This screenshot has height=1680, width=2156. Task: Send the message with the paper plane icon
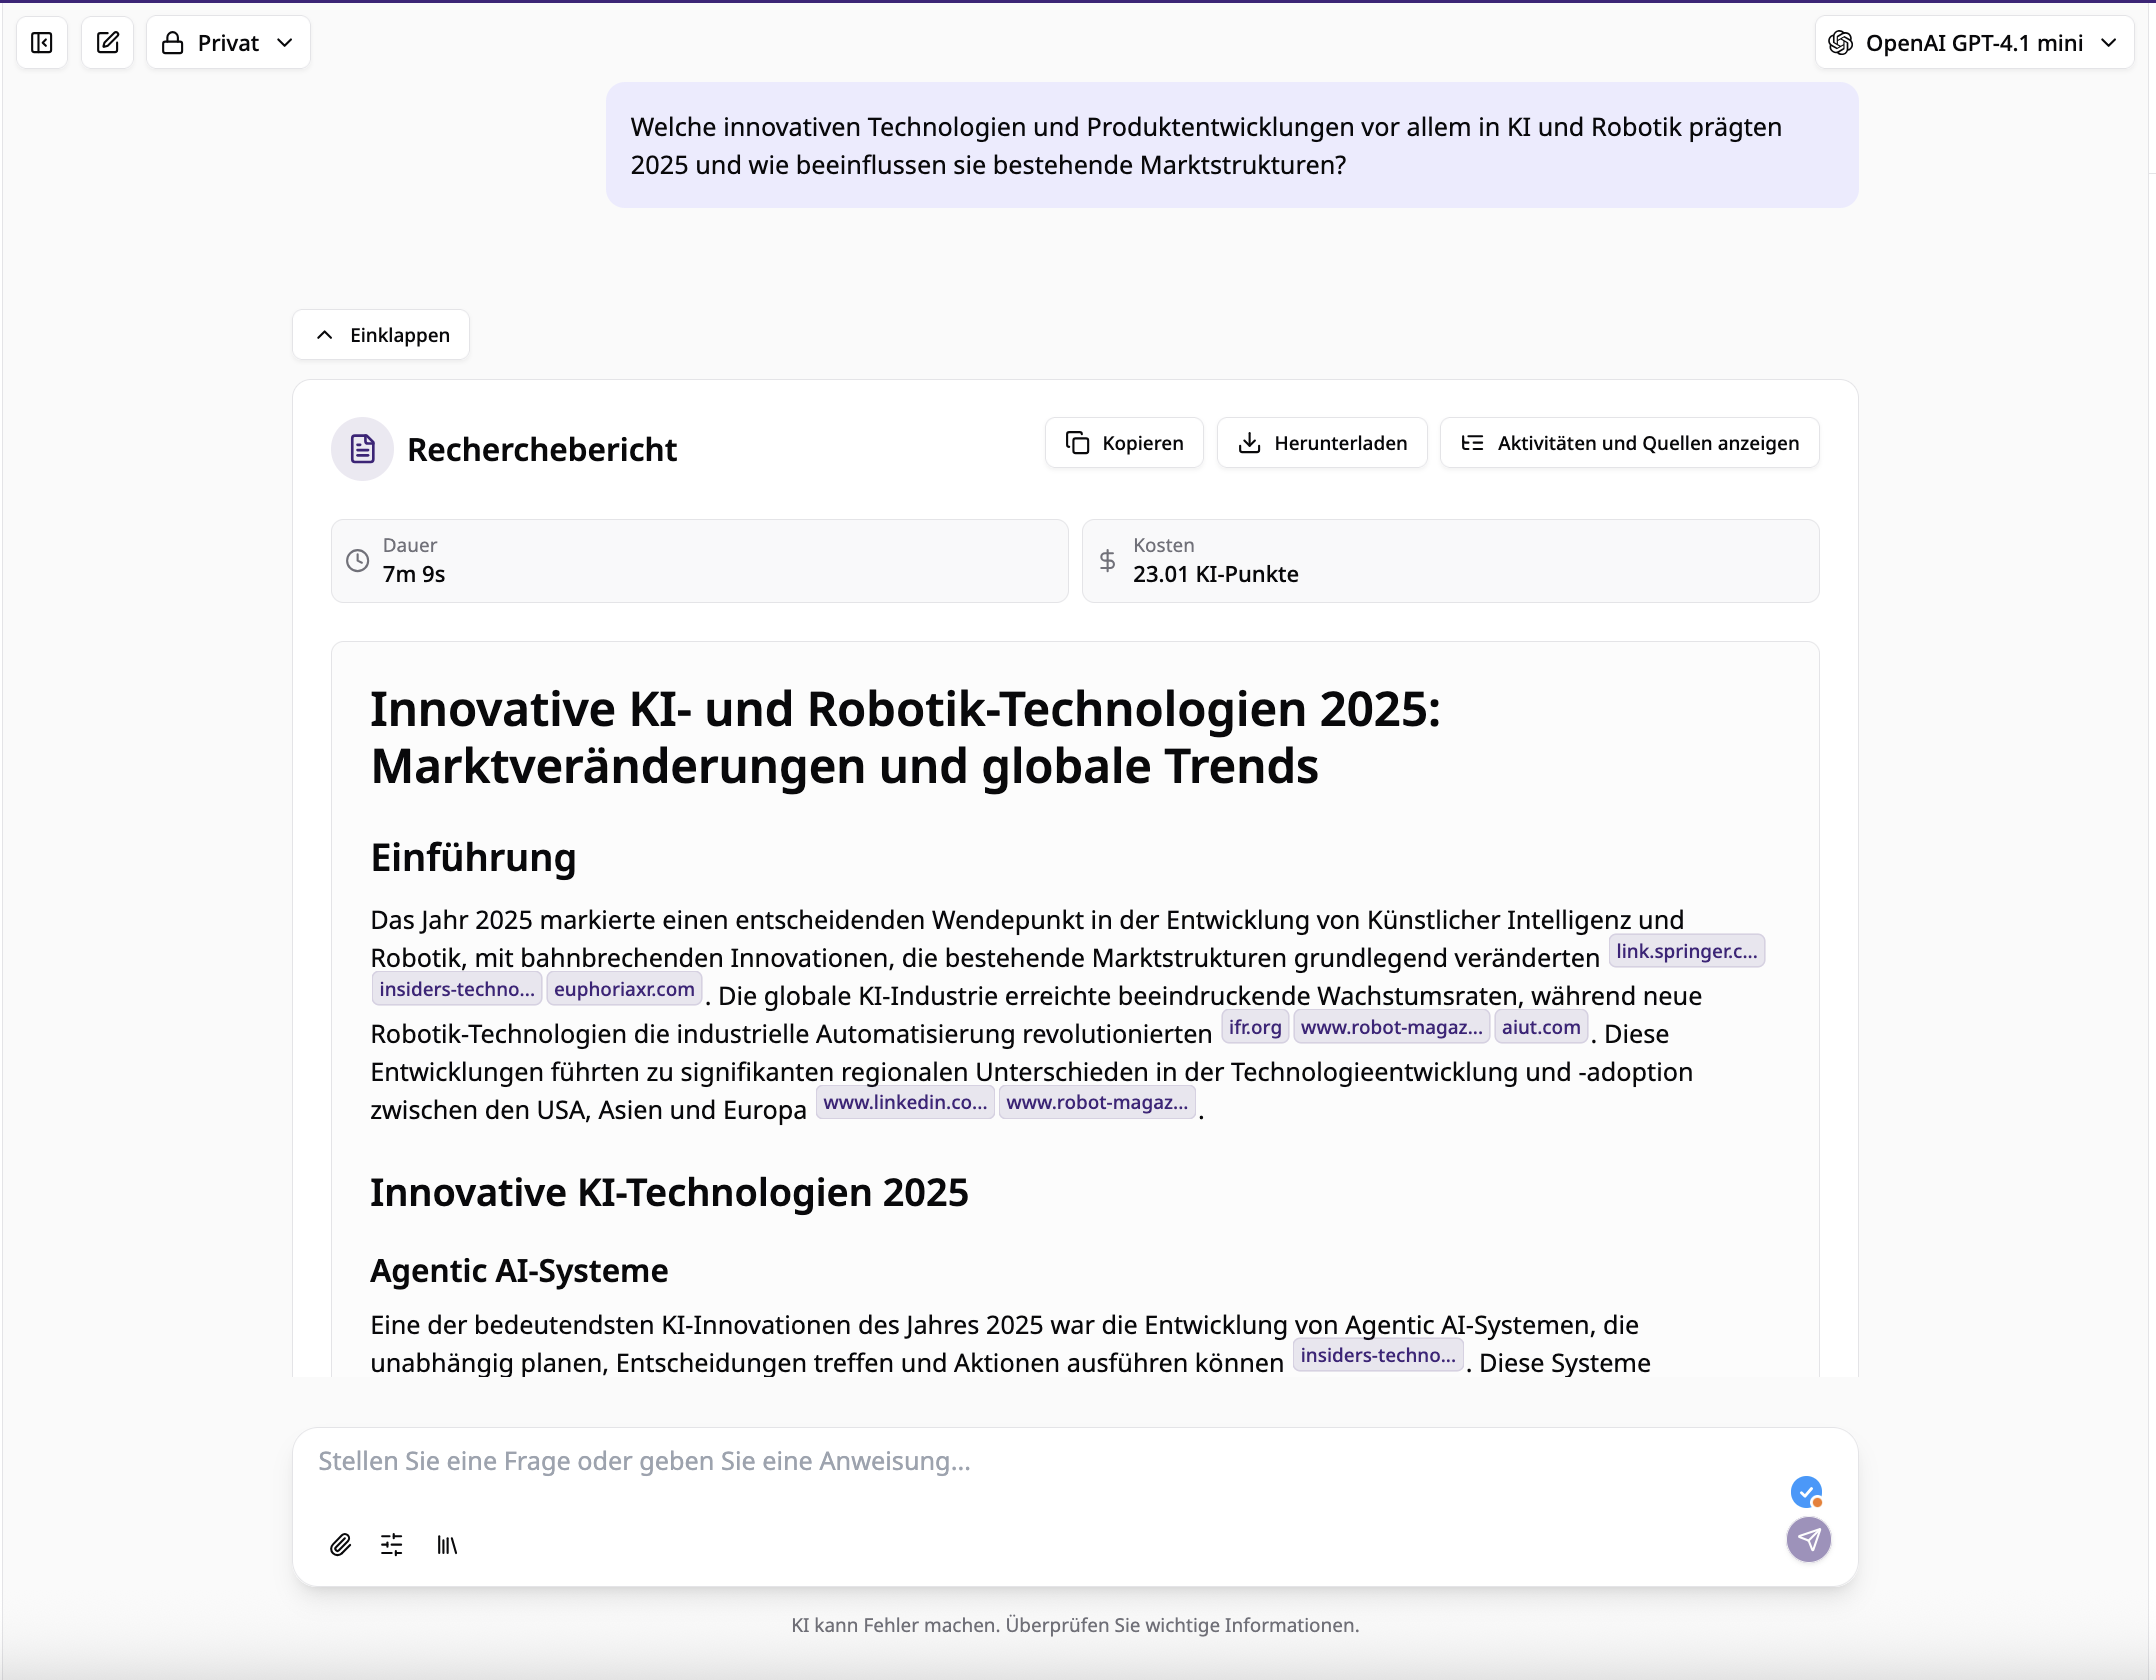point(1808,1540)
